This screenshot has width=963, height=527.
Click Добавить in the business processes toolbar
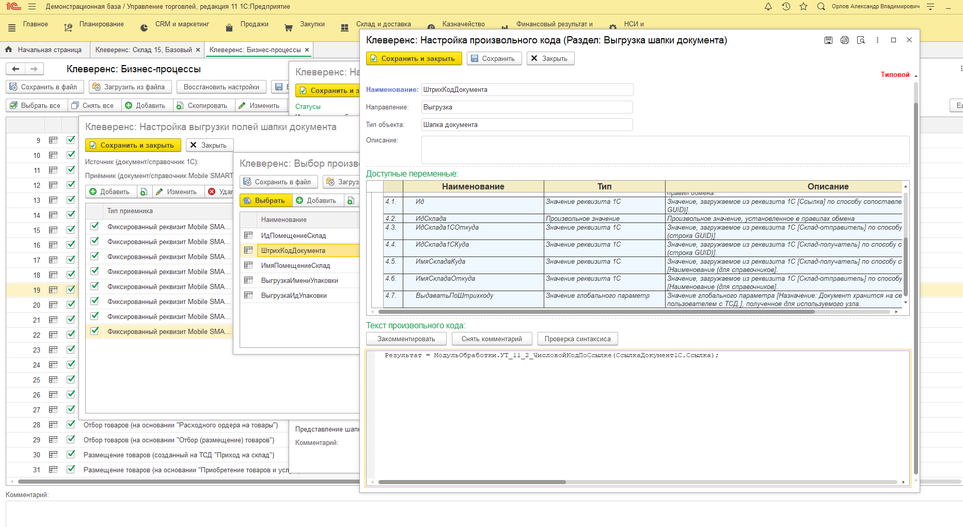pos(146,106)
